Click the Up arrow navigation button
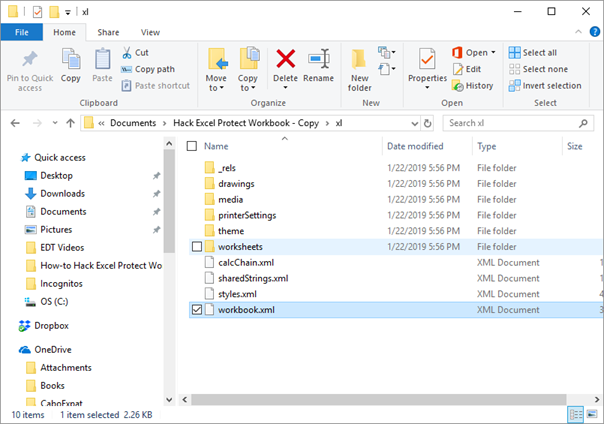604x424 pixels. pos(70,123)
